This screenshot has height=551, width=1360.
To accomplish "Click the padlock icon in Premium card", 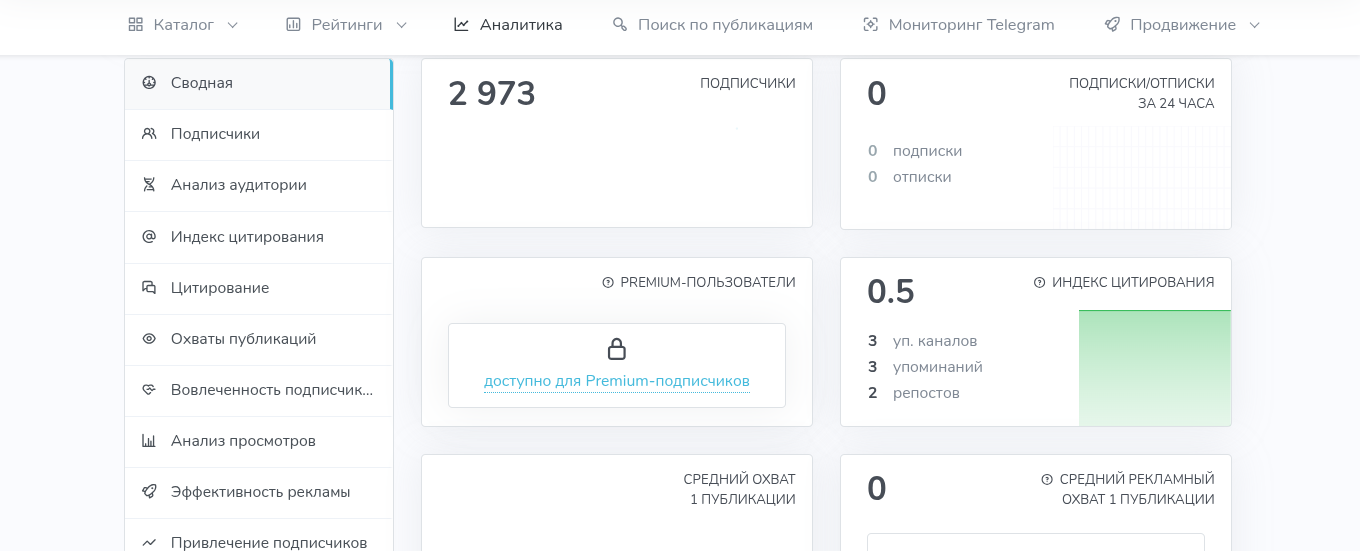I will pos(617,349).
